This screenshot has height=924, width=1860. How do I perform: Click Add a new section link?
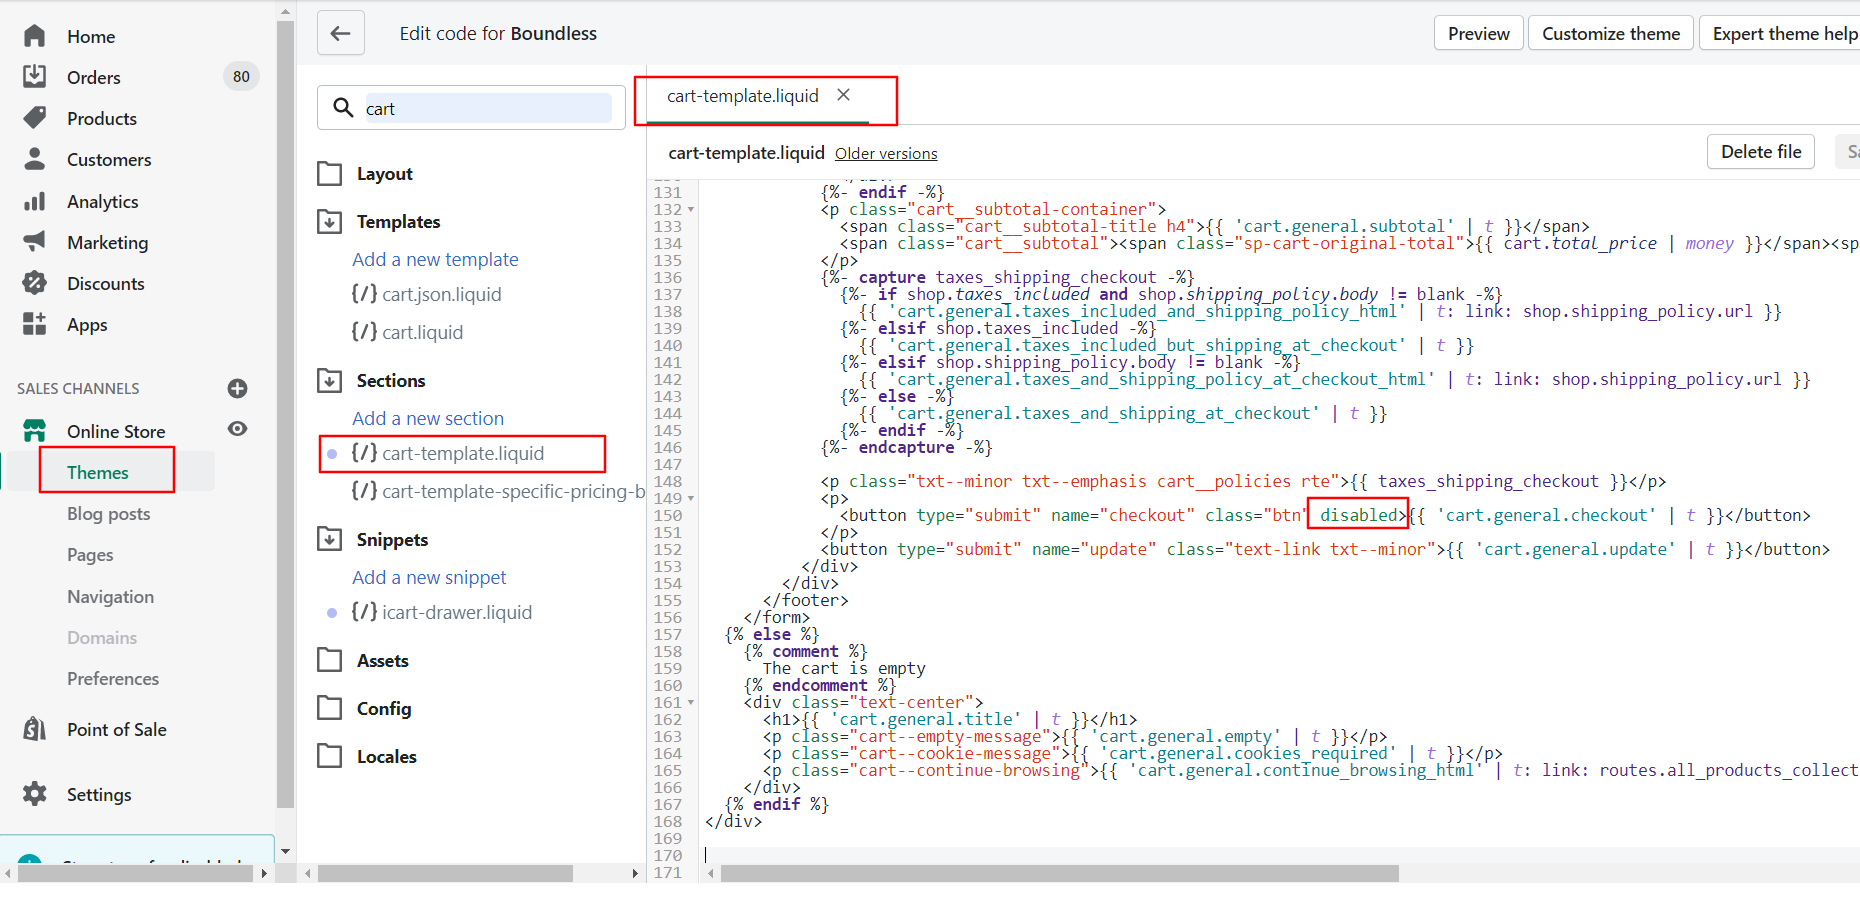[428, 418]
